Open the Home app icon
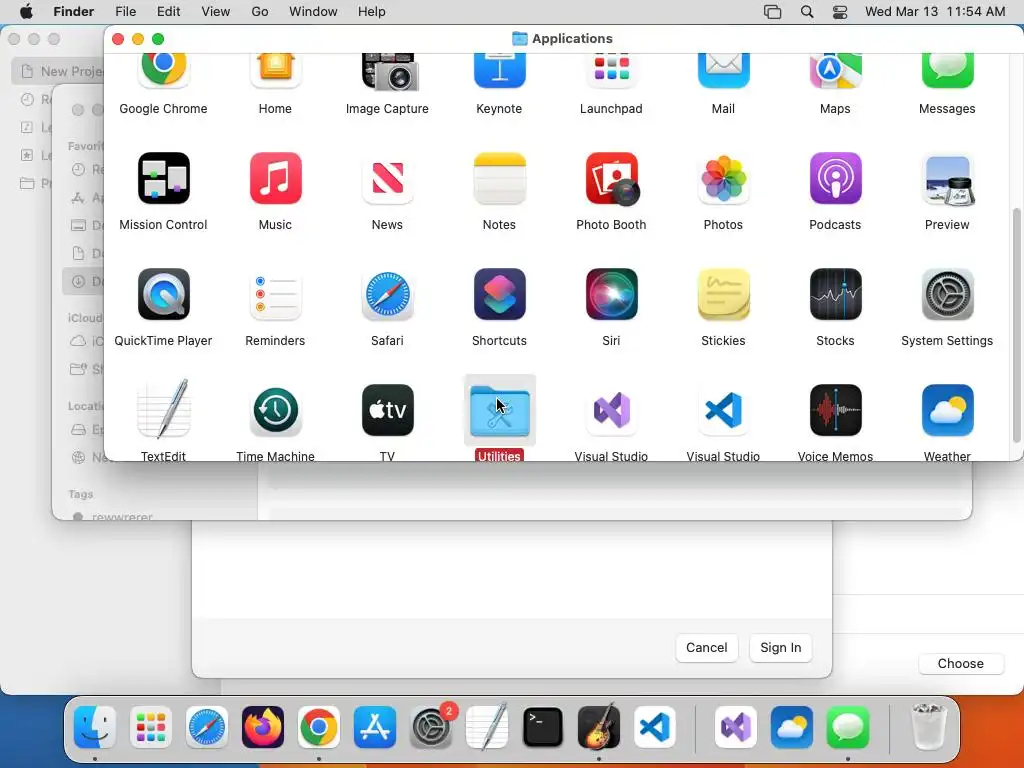The image size is (1024, 768). 275,72
